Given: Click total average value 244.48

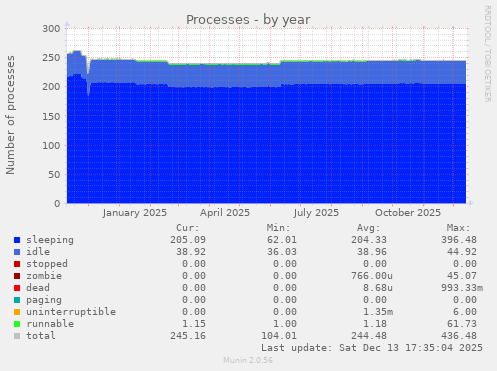Looking at the screenshot, I should [x=369, y=336].
